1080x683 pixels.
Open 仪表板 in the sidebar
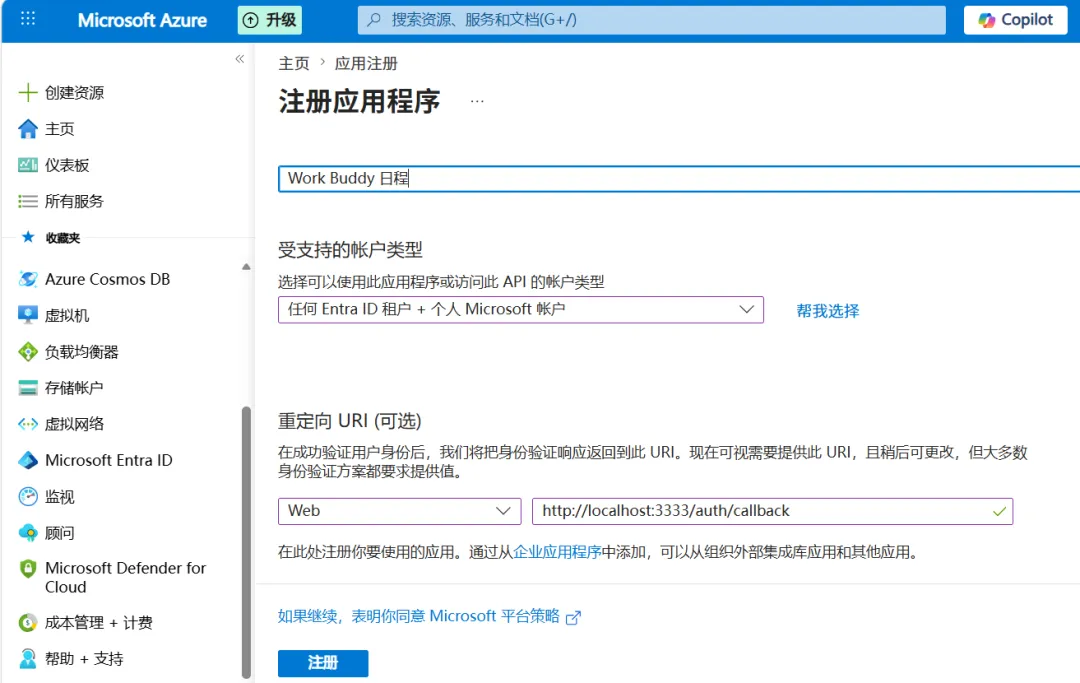(67, 165)
